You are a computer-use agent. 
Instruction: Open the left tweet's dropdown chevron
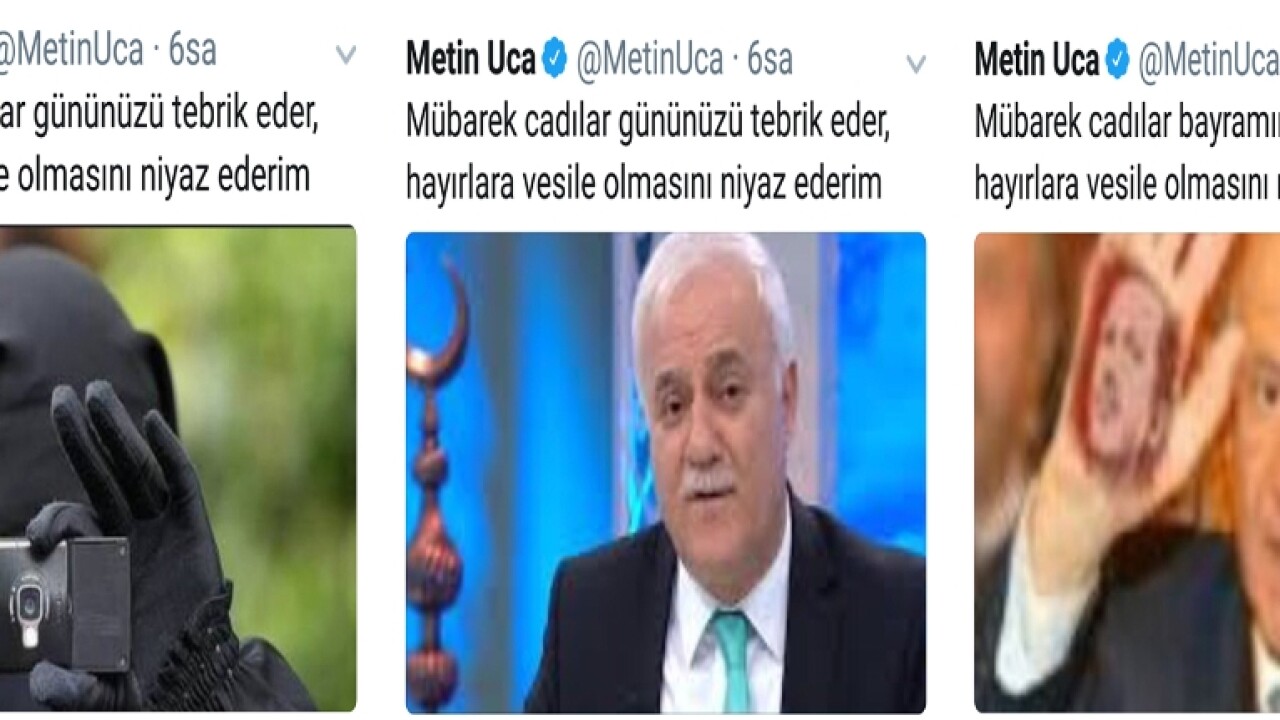pos(345,54)
